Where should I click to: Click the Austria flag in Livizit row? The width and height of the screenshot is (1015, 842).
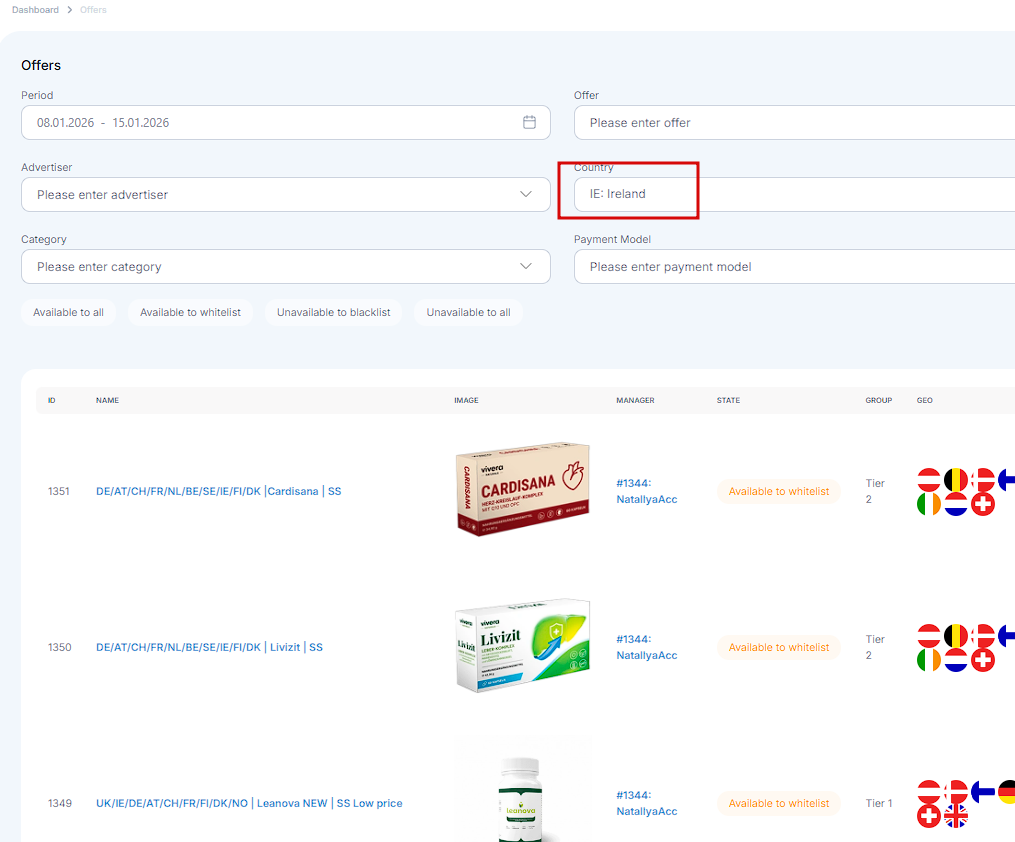tap(929, 636)
